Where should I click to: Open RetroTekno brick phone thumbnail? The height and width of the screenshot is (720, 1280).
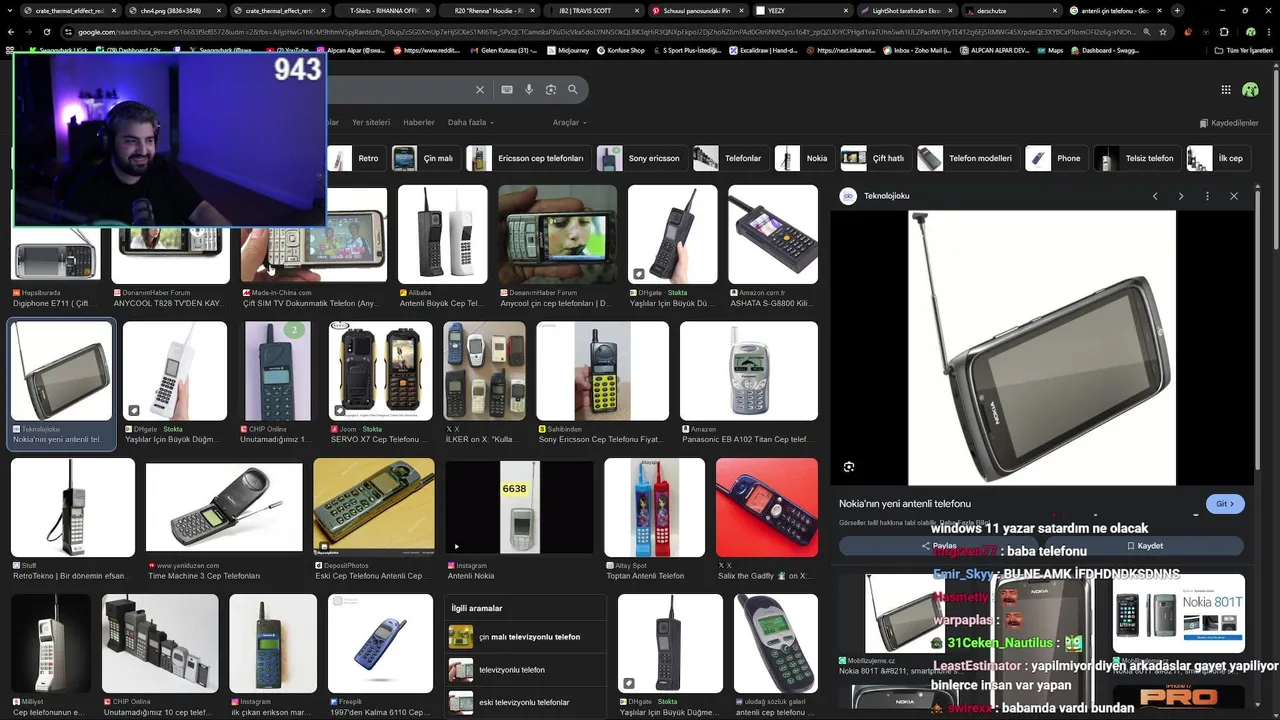[73, 508]
